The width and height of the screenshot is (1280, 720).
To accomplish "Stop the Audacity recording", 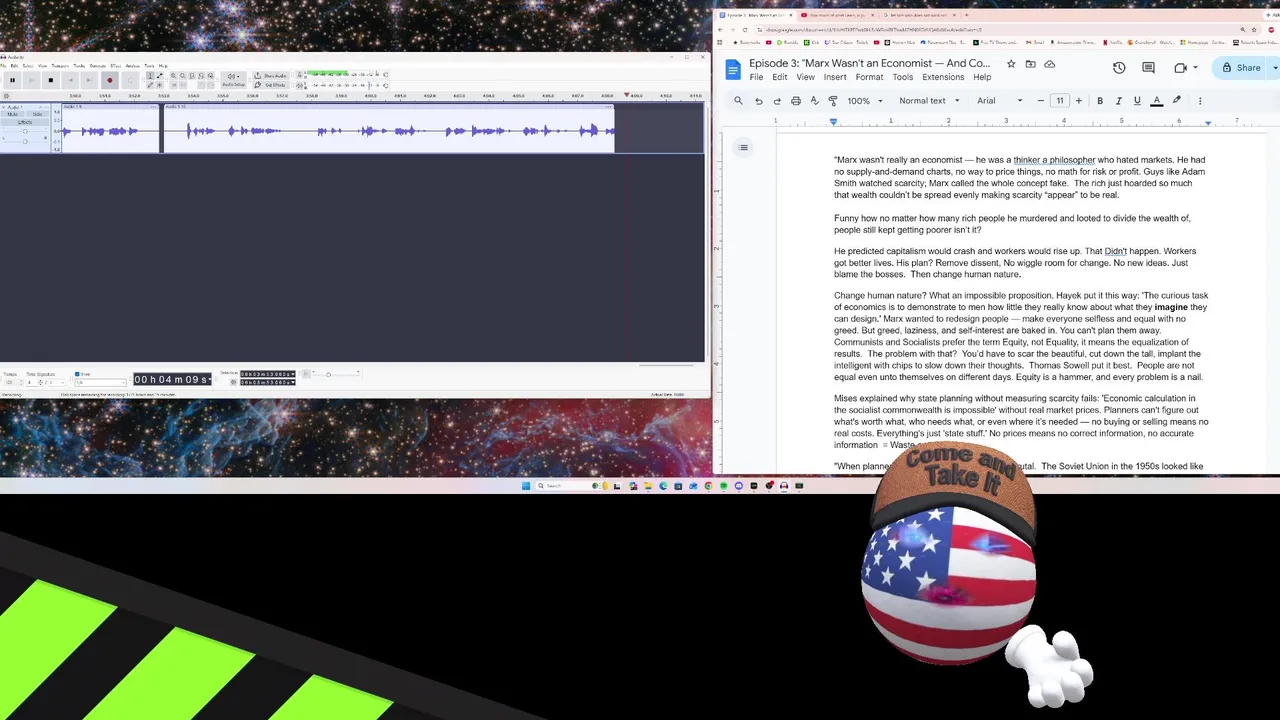I will coord(50,80).
